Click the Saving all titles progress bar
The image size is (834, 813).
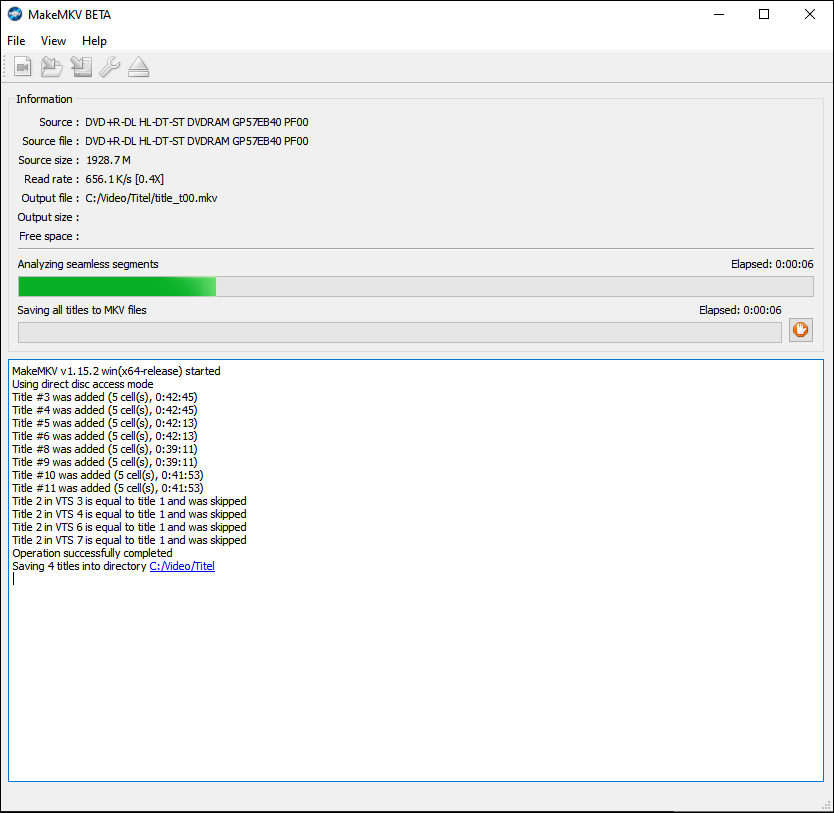[x=399, y=332]
